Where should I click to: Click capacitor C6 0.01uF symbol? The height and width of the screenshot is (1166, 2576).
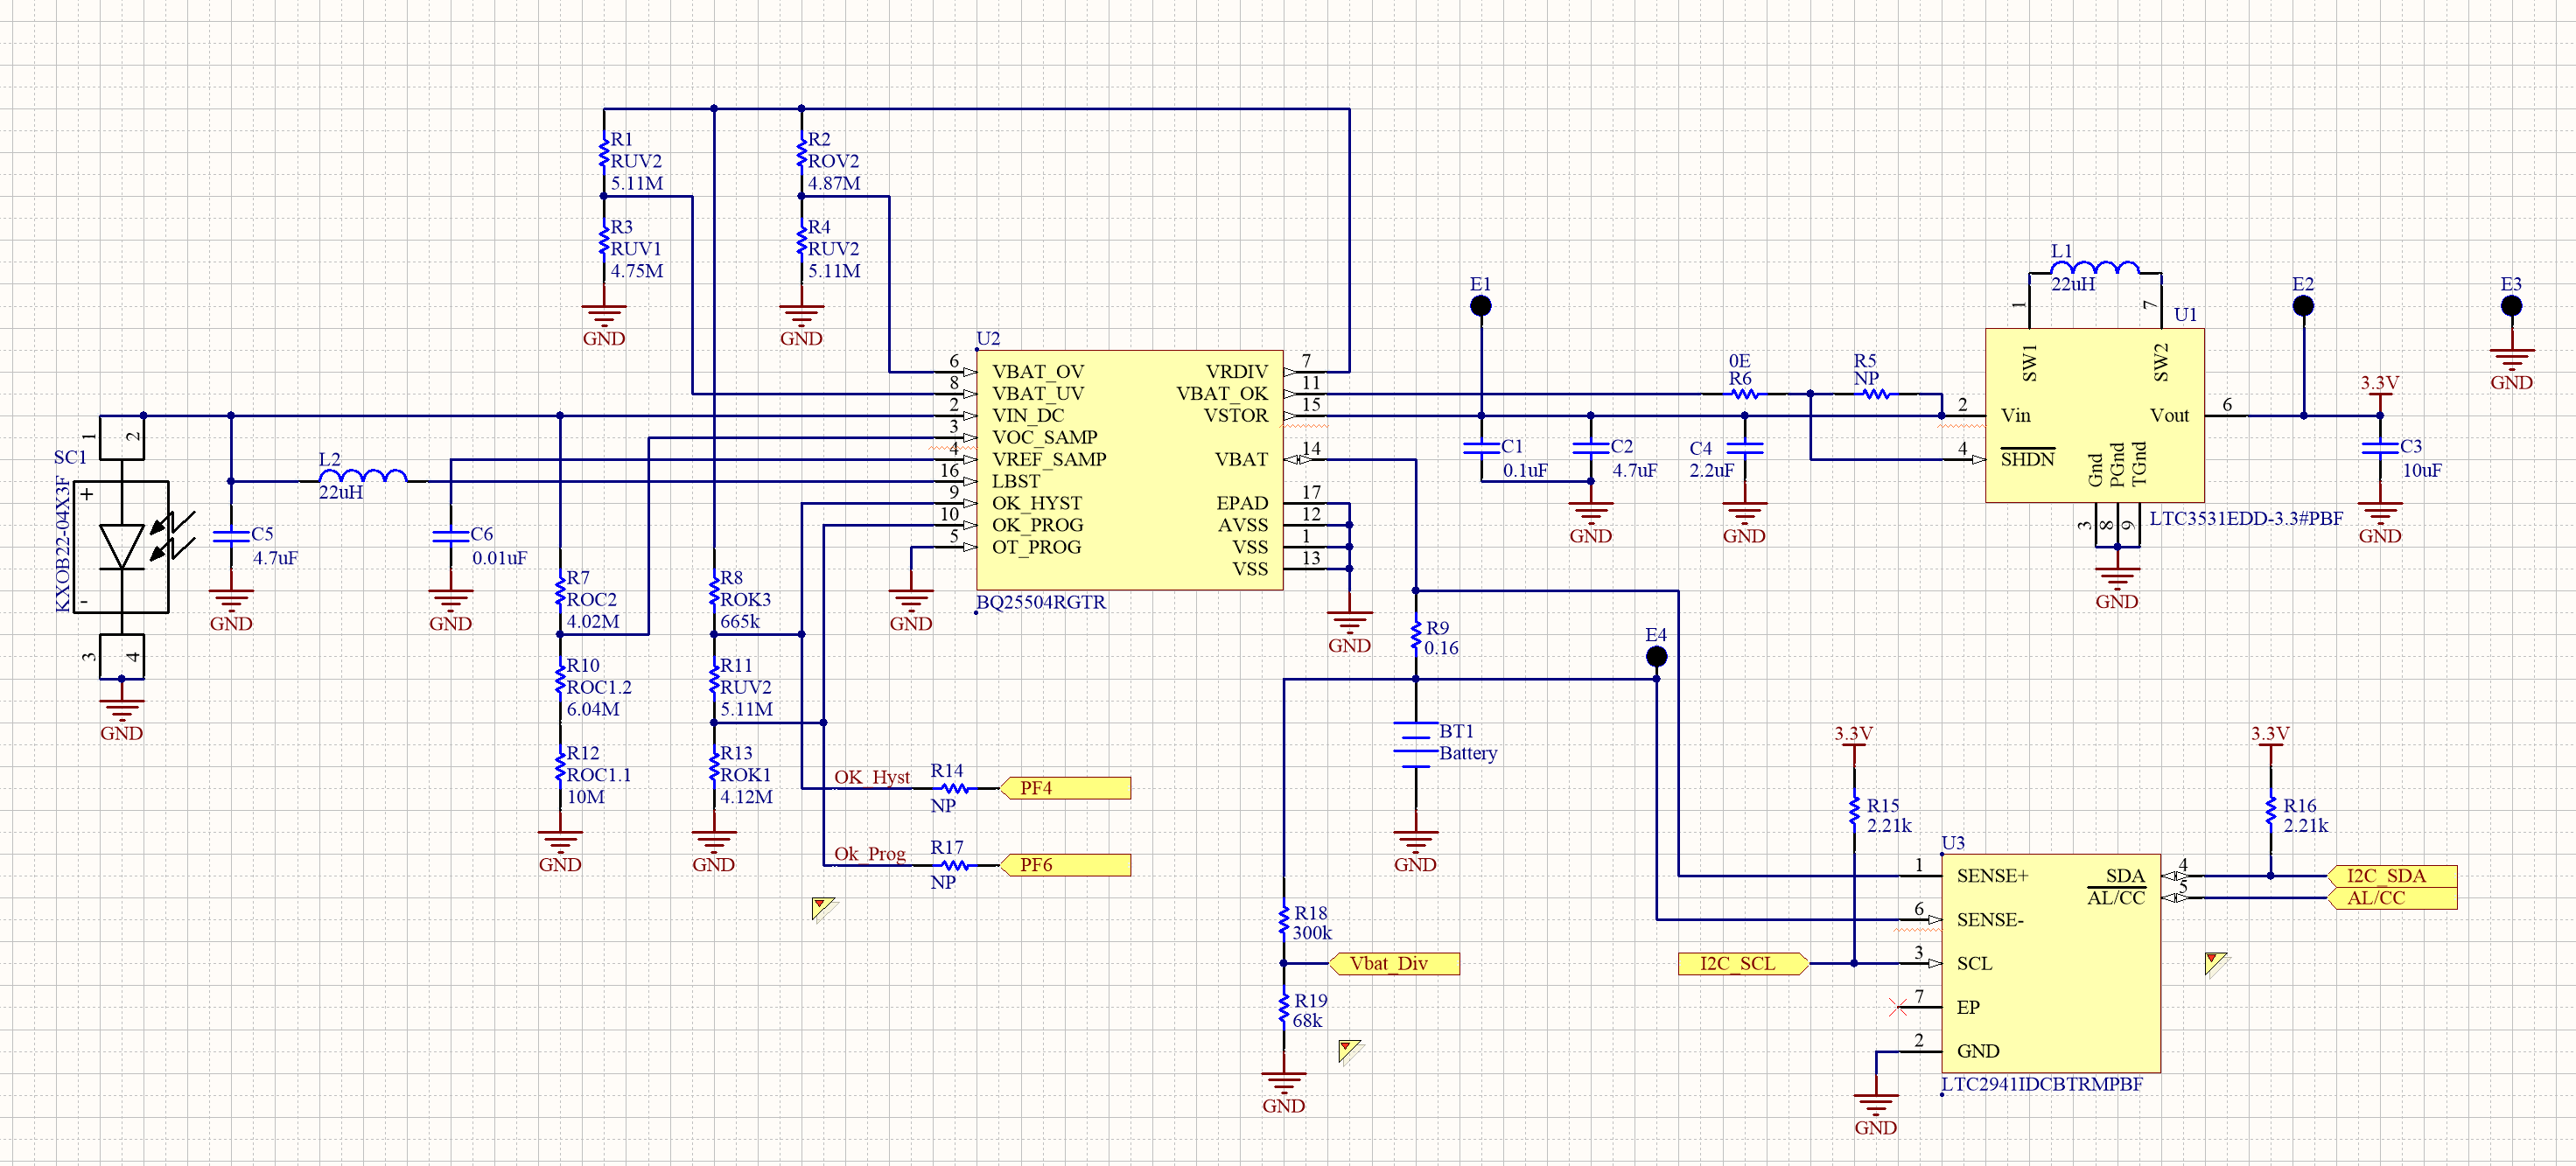point(450,537)
